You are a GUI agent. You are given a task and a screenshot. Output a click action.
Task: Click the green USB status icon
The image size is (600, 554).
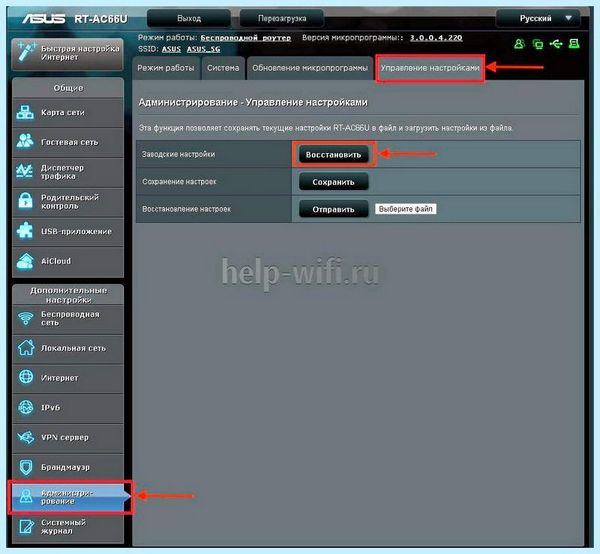556,44
